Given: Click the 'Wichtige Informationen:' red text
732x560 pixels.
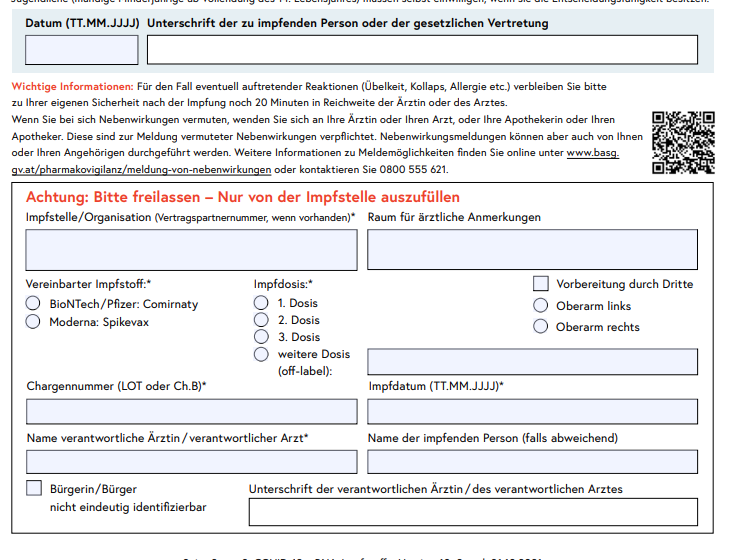Looking at the screenshot, I should point(72,86).
